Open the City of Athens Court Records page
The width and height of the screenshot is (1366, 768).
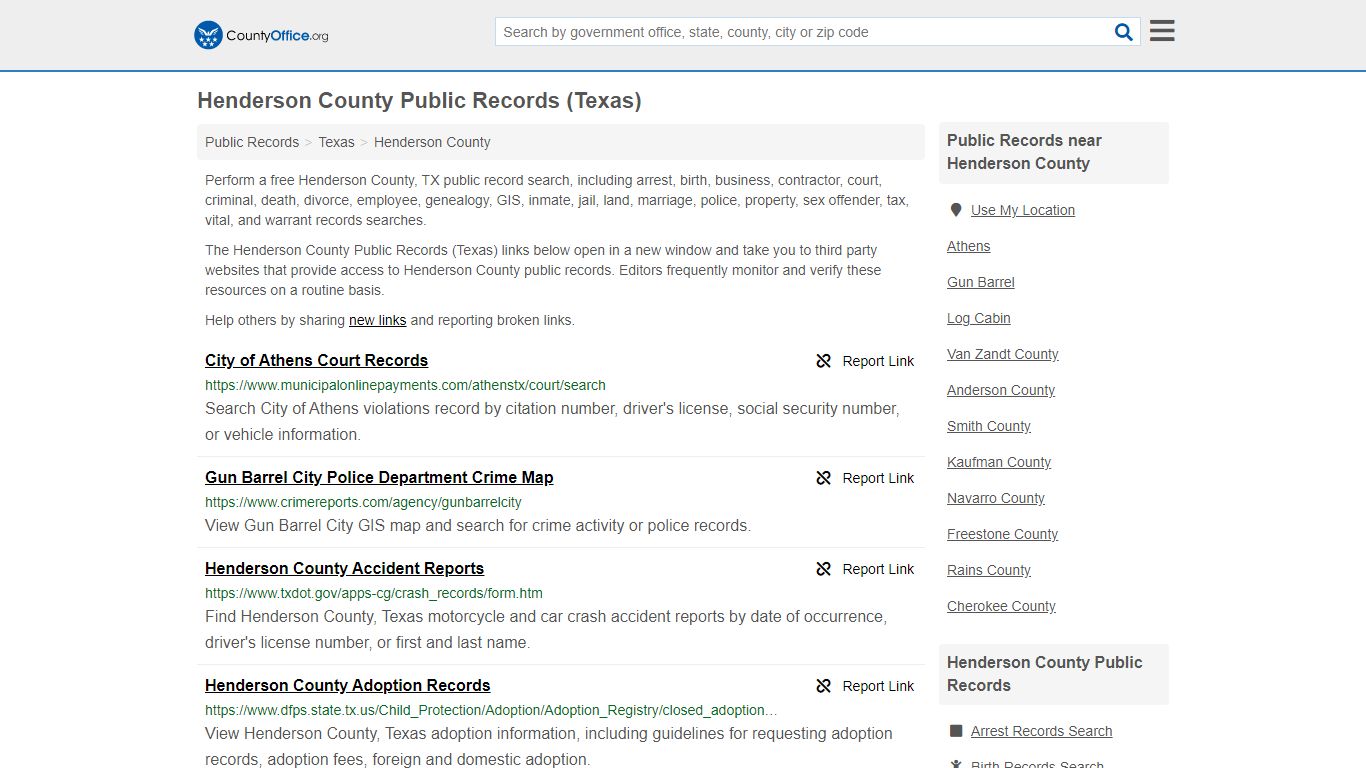(x=316, y=360)
